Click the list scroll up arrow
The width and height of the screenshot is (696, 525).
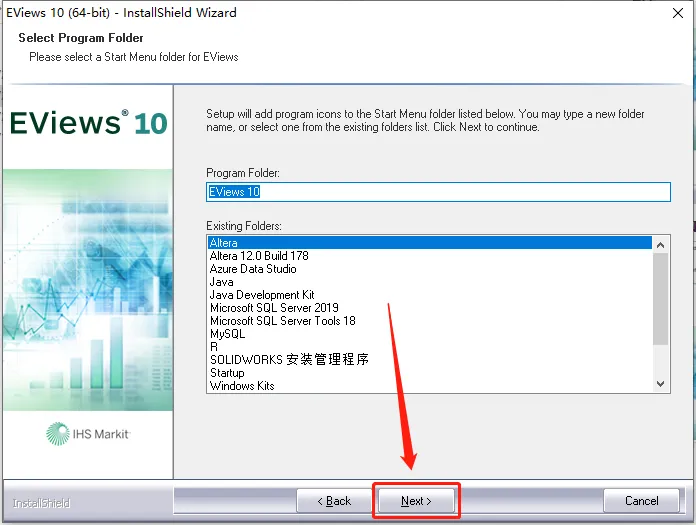tap(660, 245)
